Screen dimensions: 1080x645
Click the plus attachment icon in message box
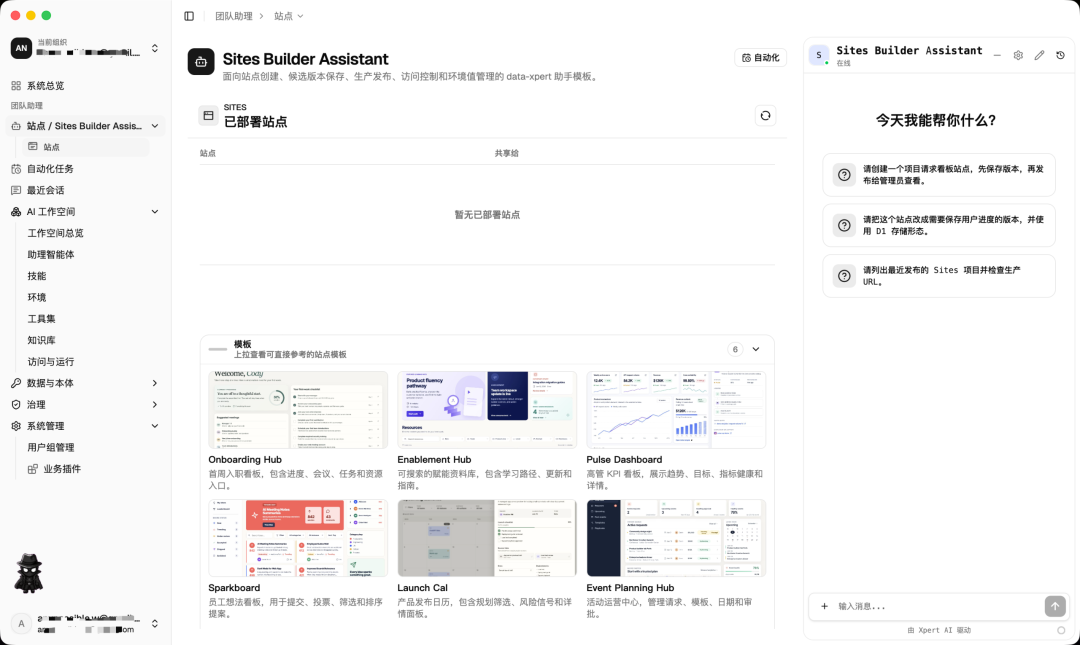point(824,606)
